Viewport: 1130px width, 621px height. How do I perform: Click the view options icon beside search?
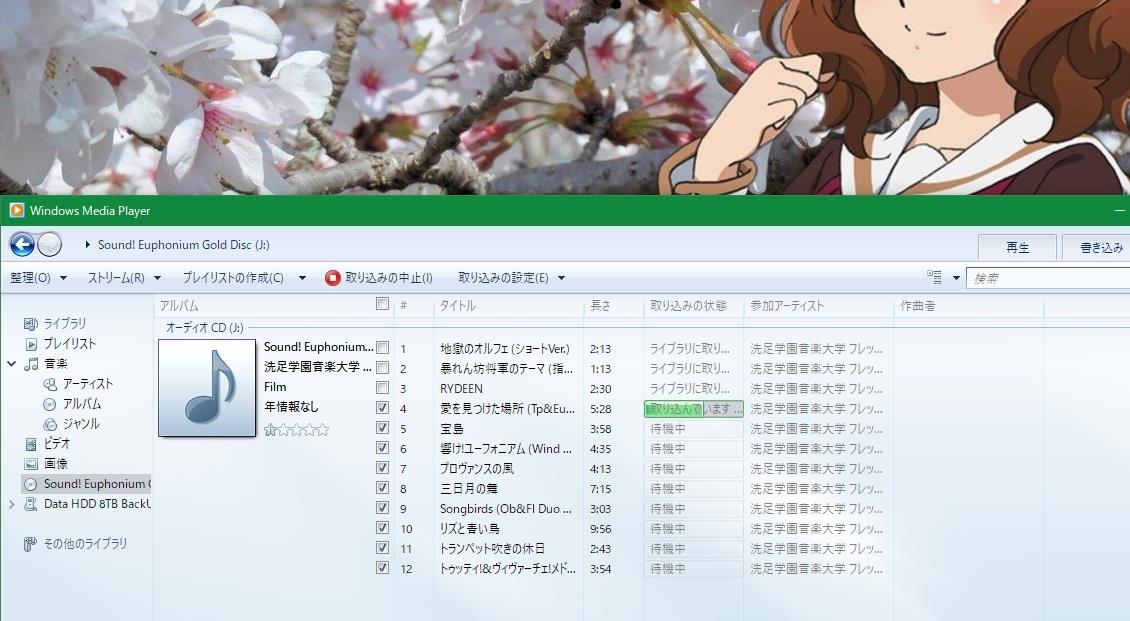(935, 277)
